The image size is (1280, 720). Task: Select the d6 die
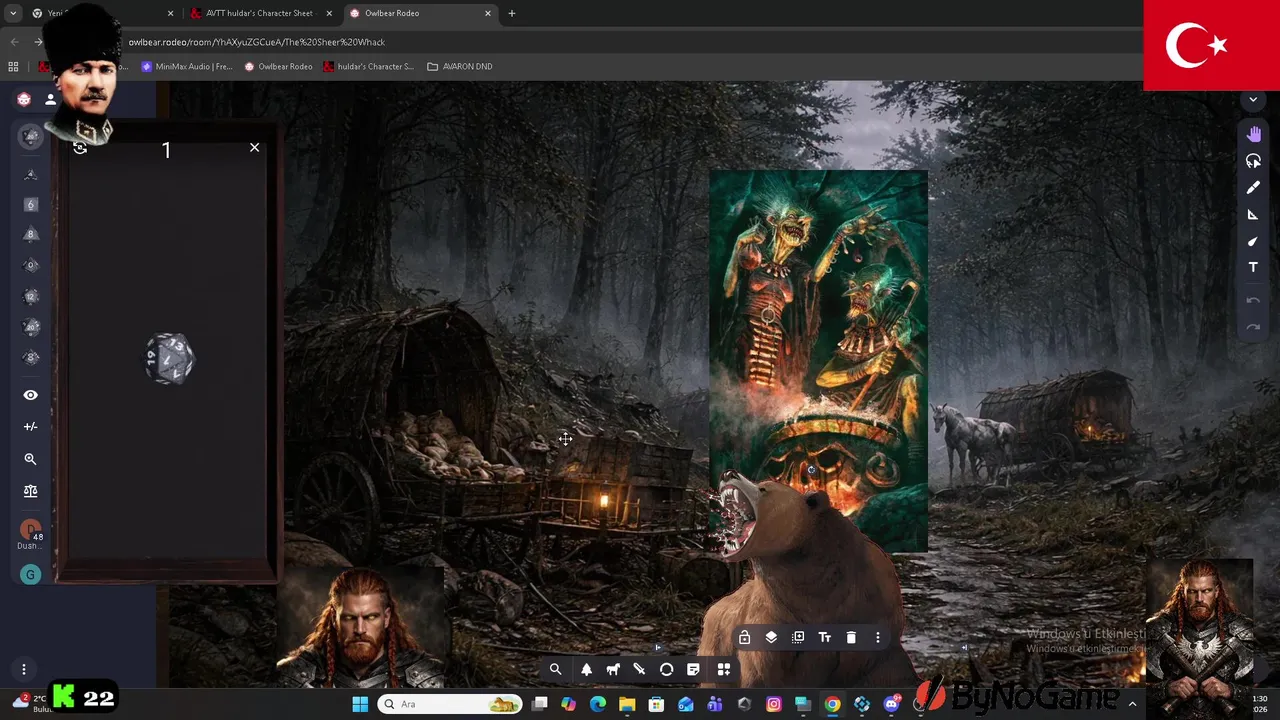tap(31, 204)
